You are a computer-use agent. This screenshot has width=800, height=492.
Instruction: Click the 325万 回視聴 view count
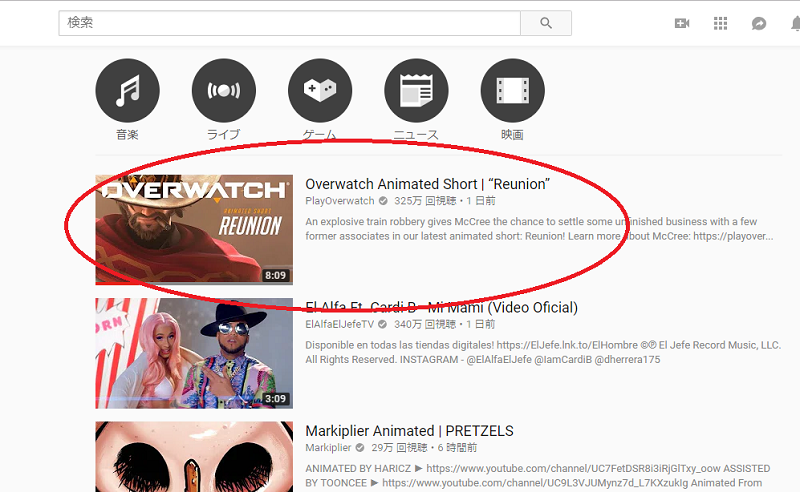point(425,201)
